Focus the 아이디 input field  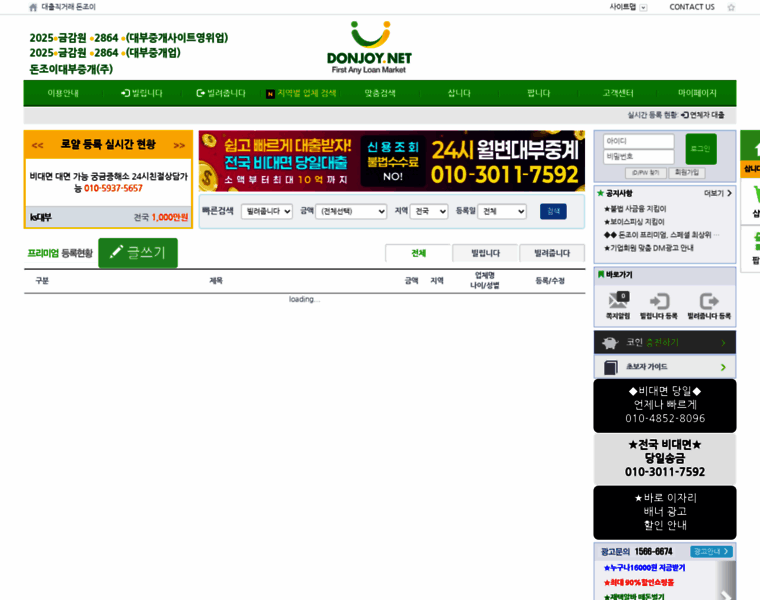[638, 141]
